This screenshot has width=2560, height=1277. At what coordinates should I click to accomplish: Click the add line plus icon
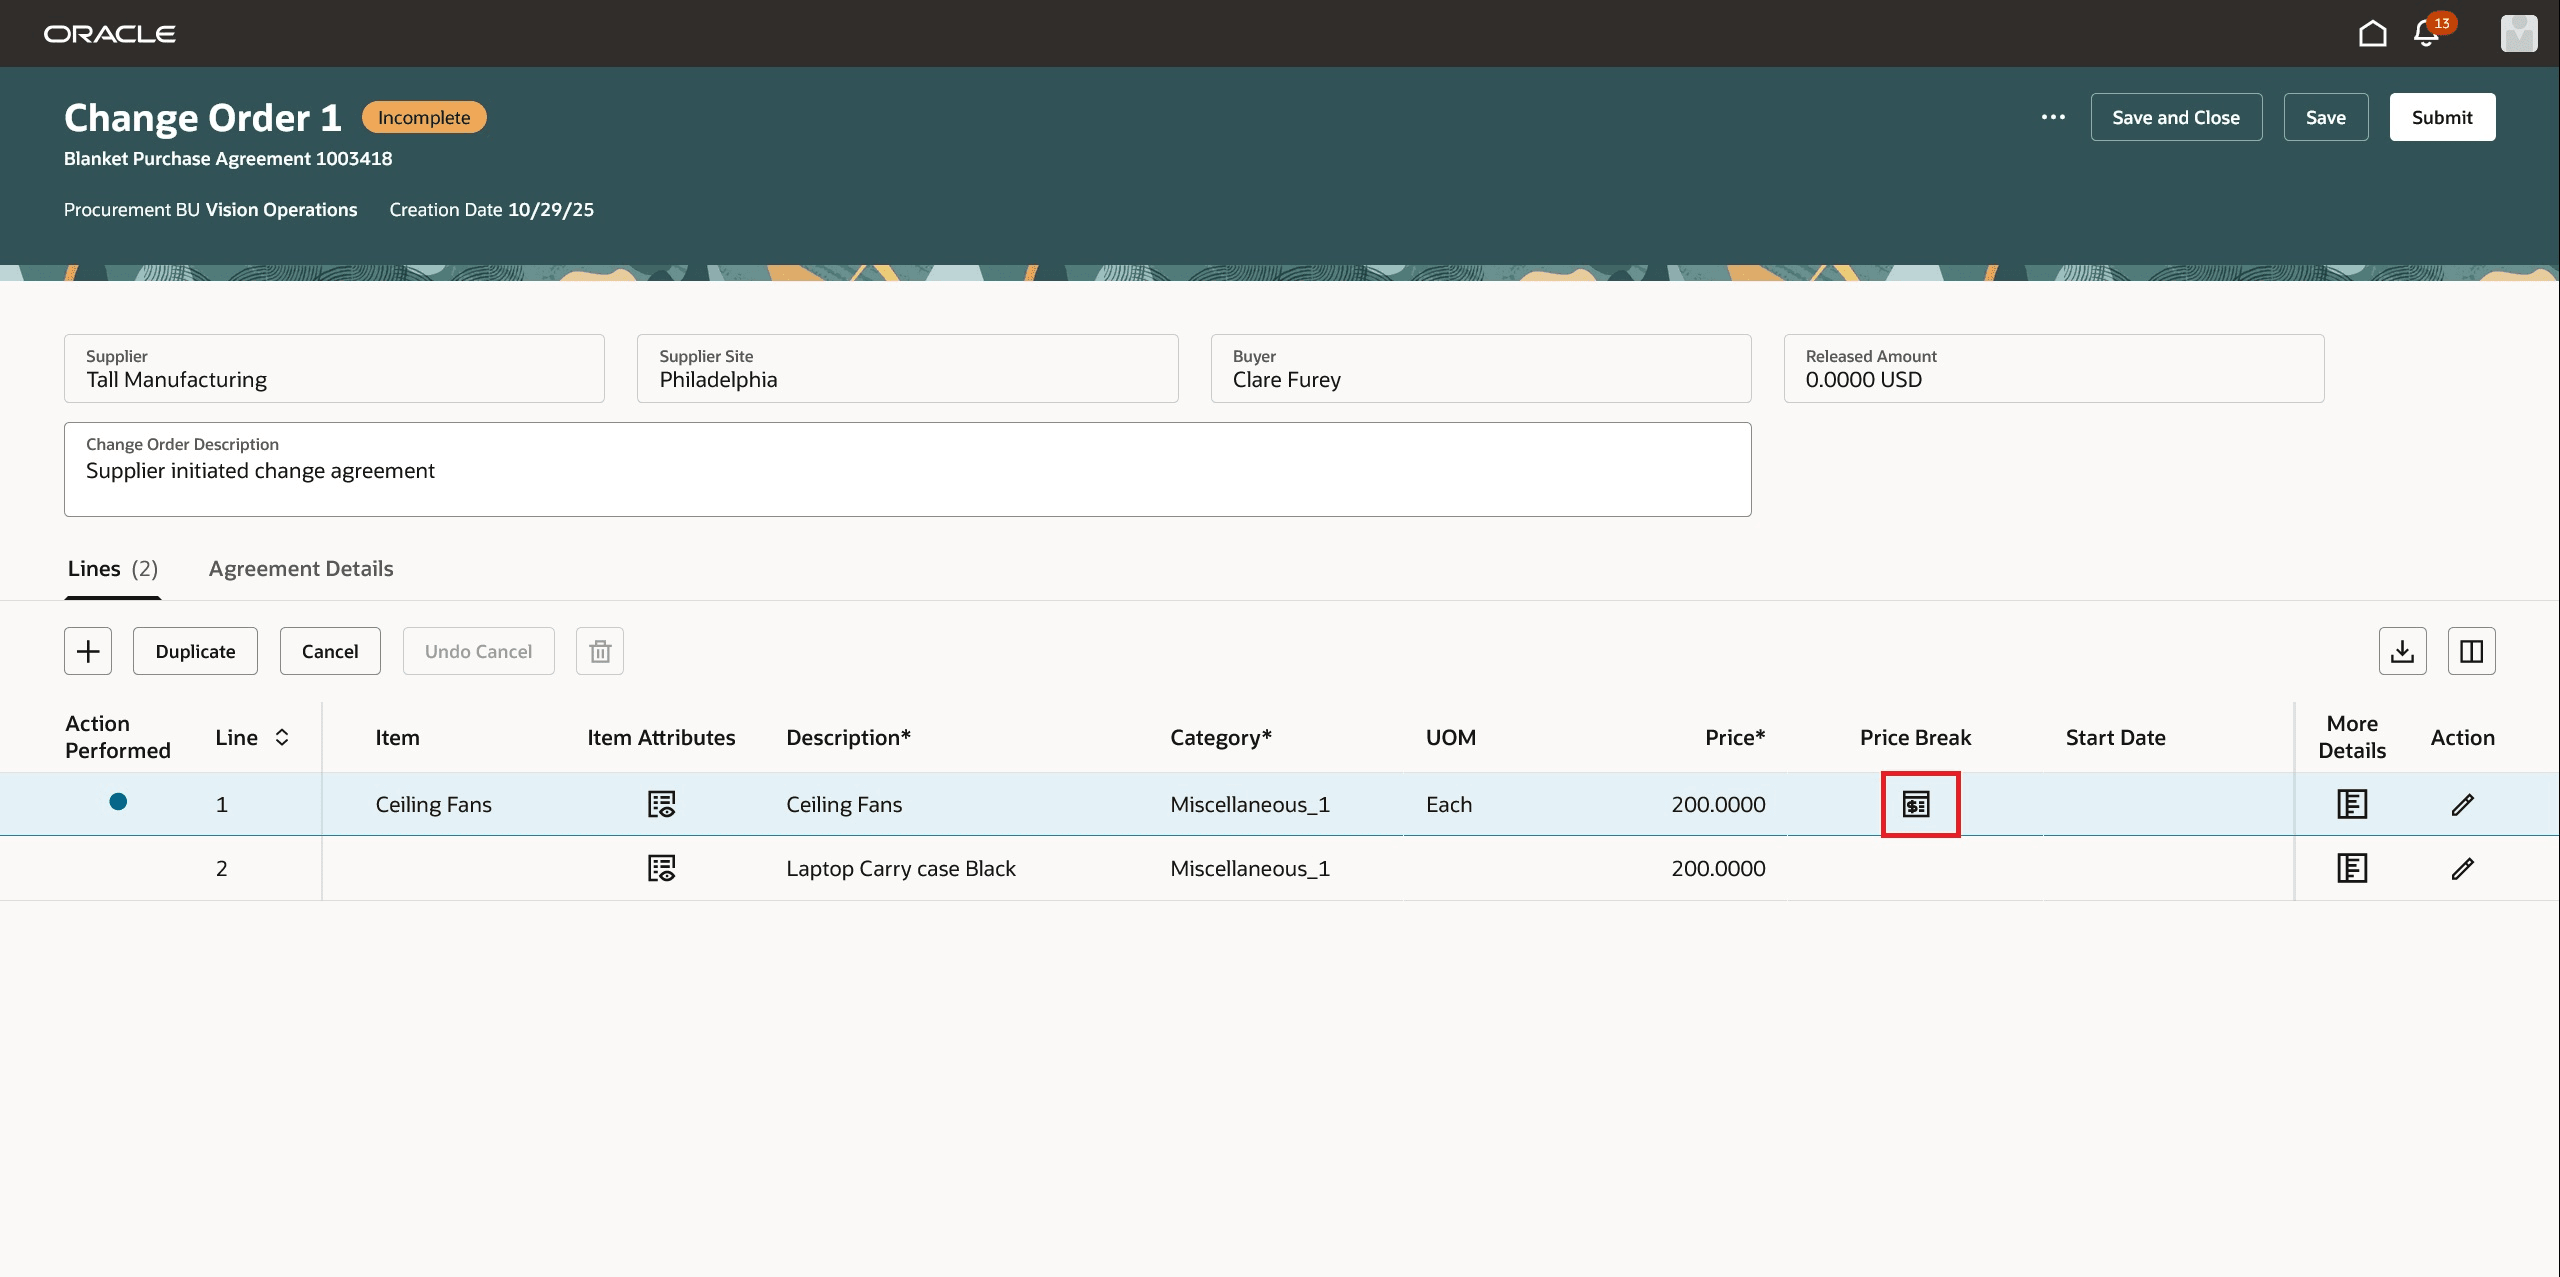(x=88, y=651)
